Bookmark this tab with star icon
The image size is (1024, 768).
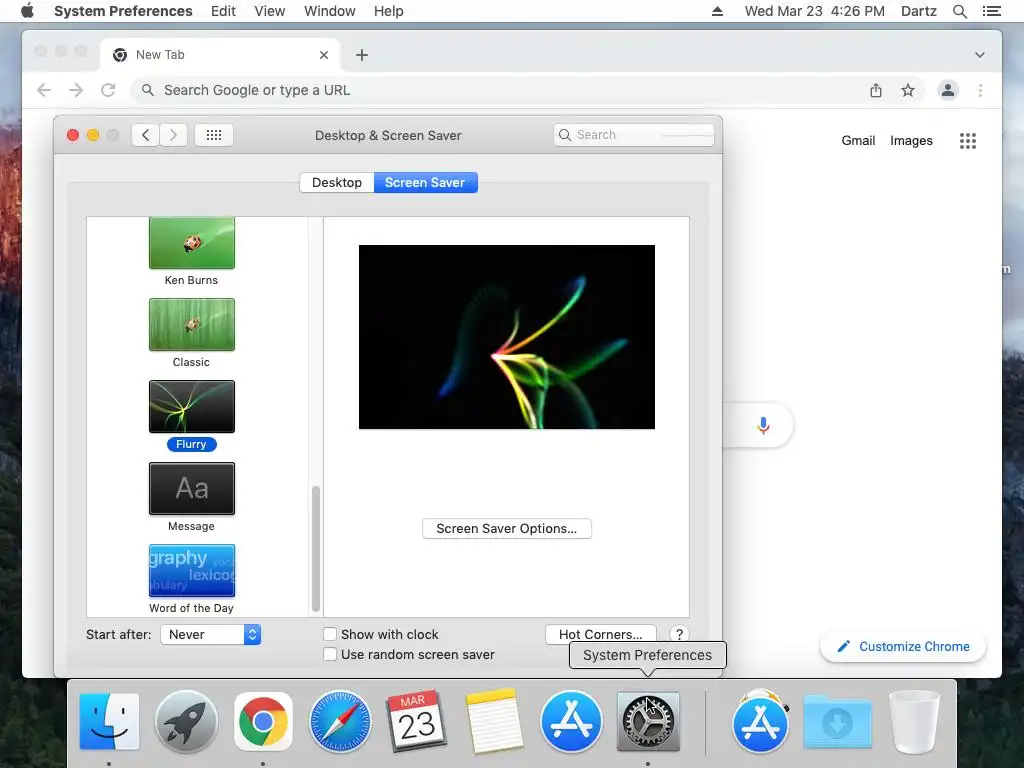tap(908, 90)
